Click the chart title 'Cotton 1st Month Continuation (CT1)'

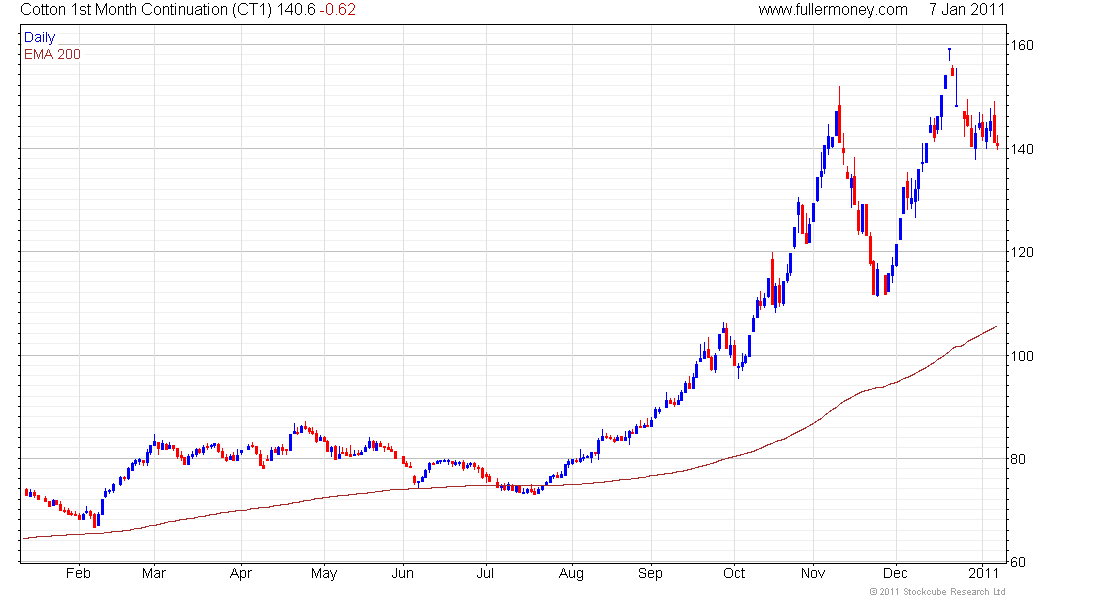click(145, 10)
